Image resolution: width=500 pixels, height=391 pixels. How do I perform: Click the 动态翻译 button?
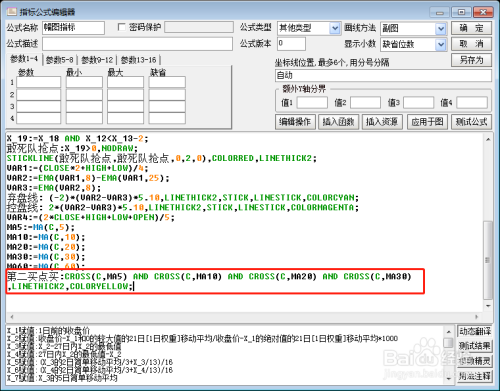click(x=475, y=331)
